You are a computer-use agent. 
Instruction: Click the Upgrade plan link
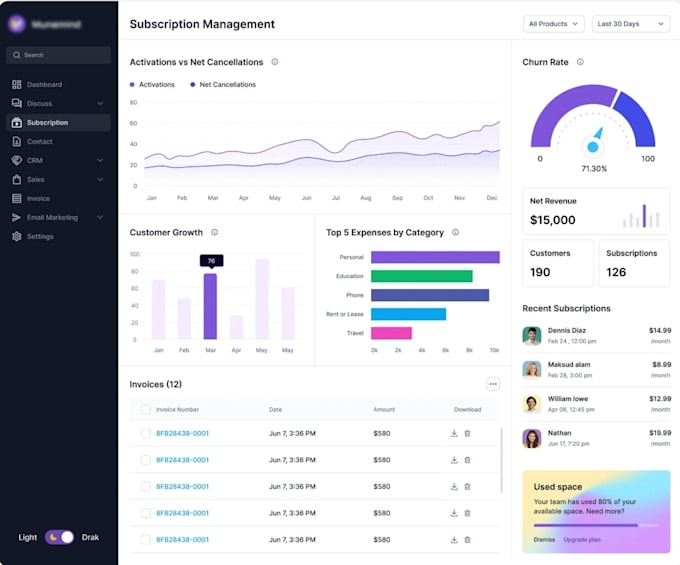click(582, 539)
